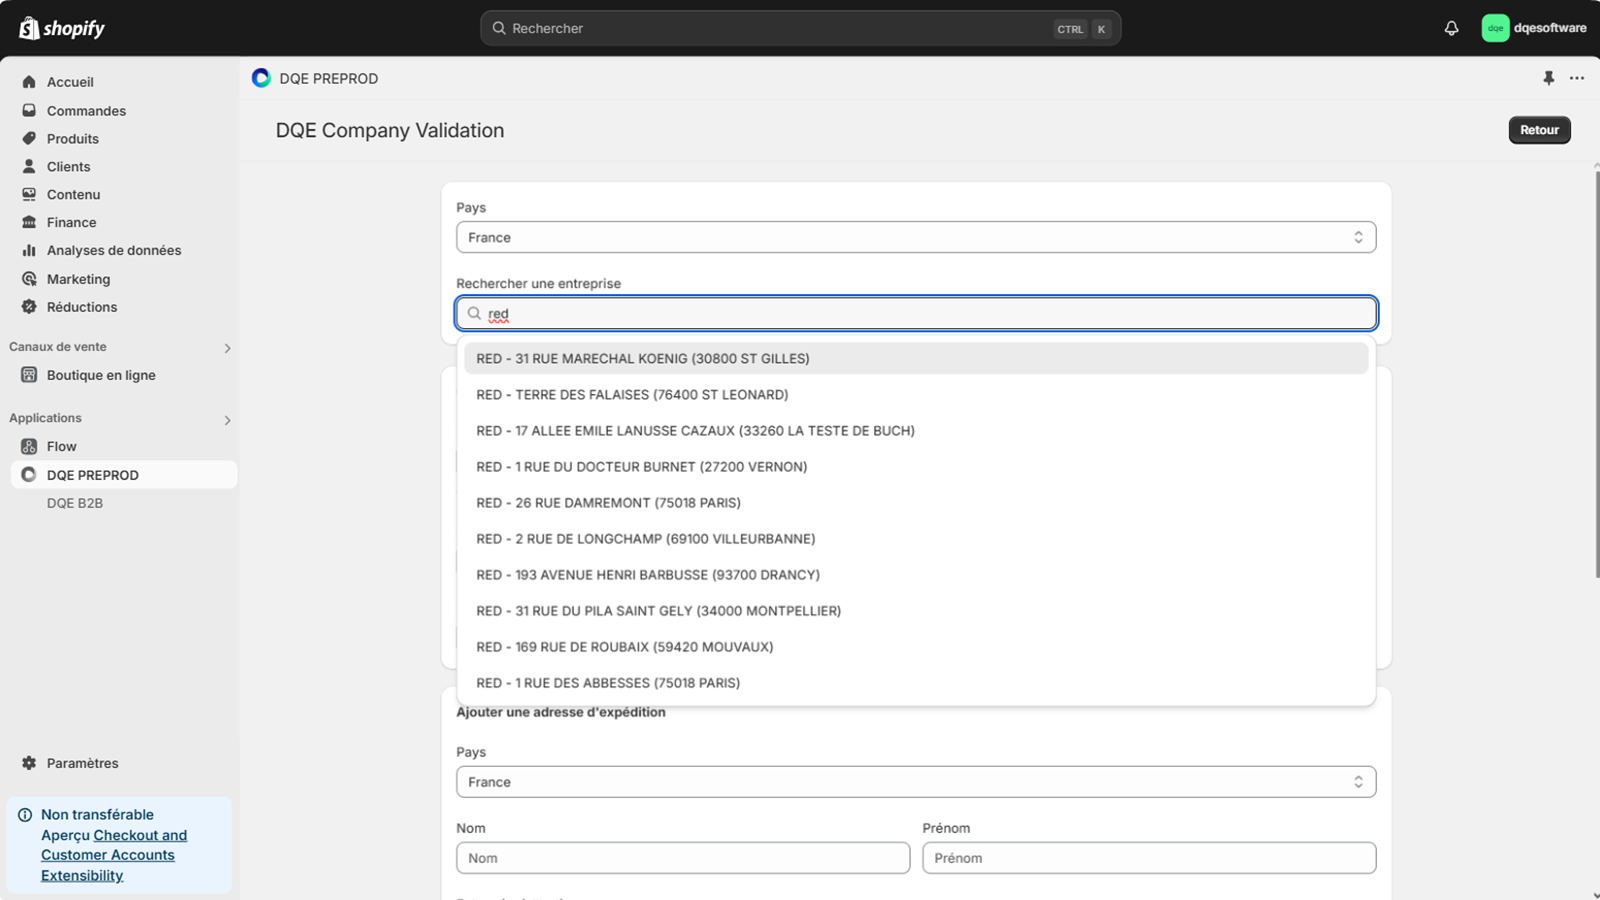
Task: Choose RED - 17 ALLEE EMILE LANUSSE CAZAUX
Action: (916, 430)
